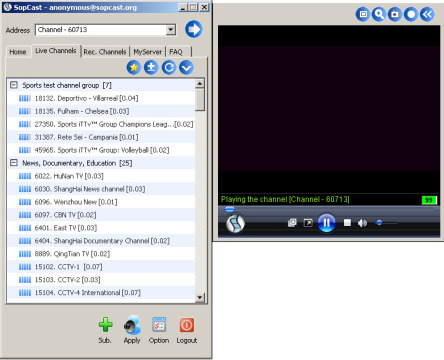Viewport: 444px width, 360px height.
Task: Refresh the channel list with the circular arrow
Action: (169, 68)
